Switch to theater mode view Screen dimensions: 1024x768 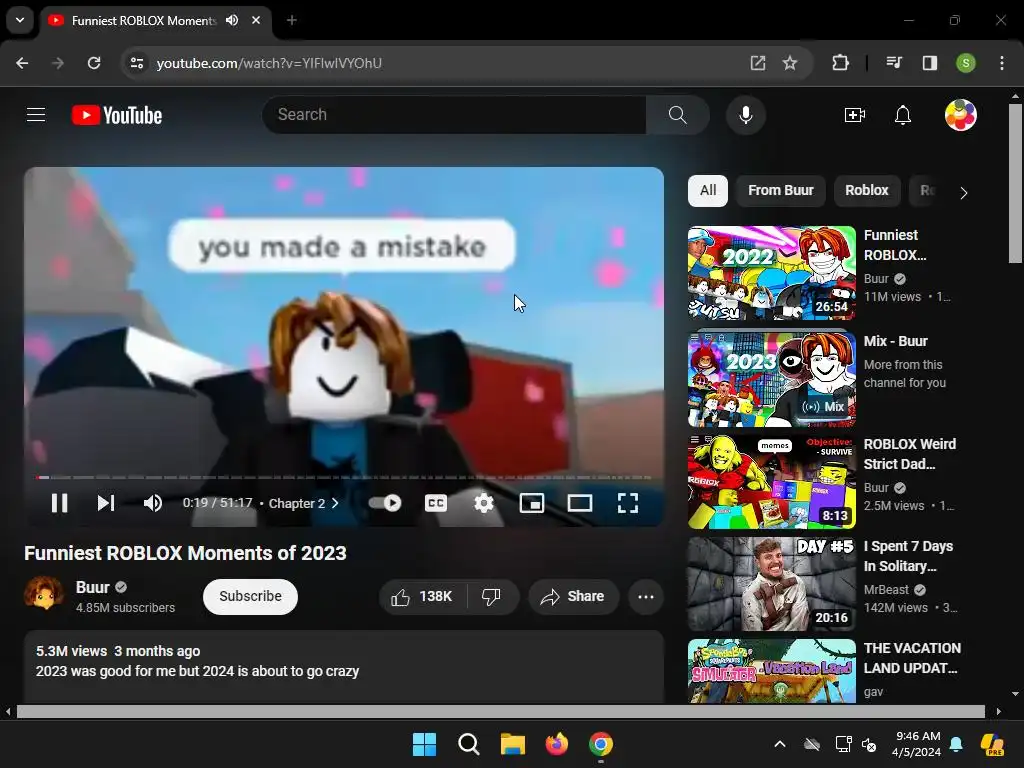580,503
